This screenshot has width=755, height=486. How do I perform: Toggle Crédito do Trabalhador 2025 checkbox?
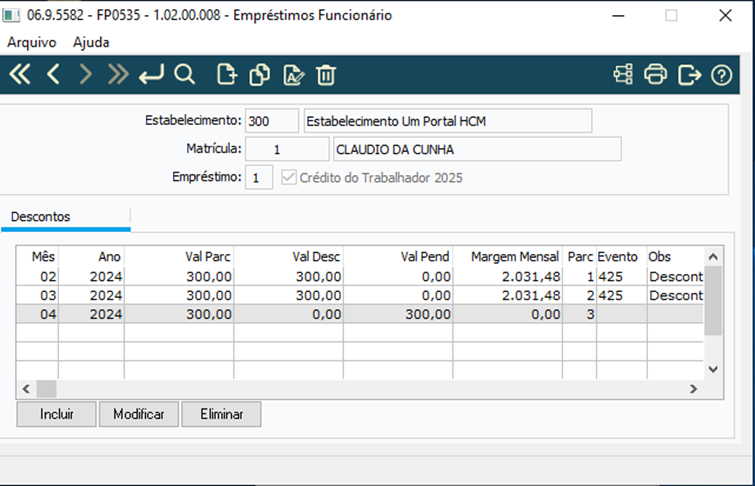click(290, 178)
